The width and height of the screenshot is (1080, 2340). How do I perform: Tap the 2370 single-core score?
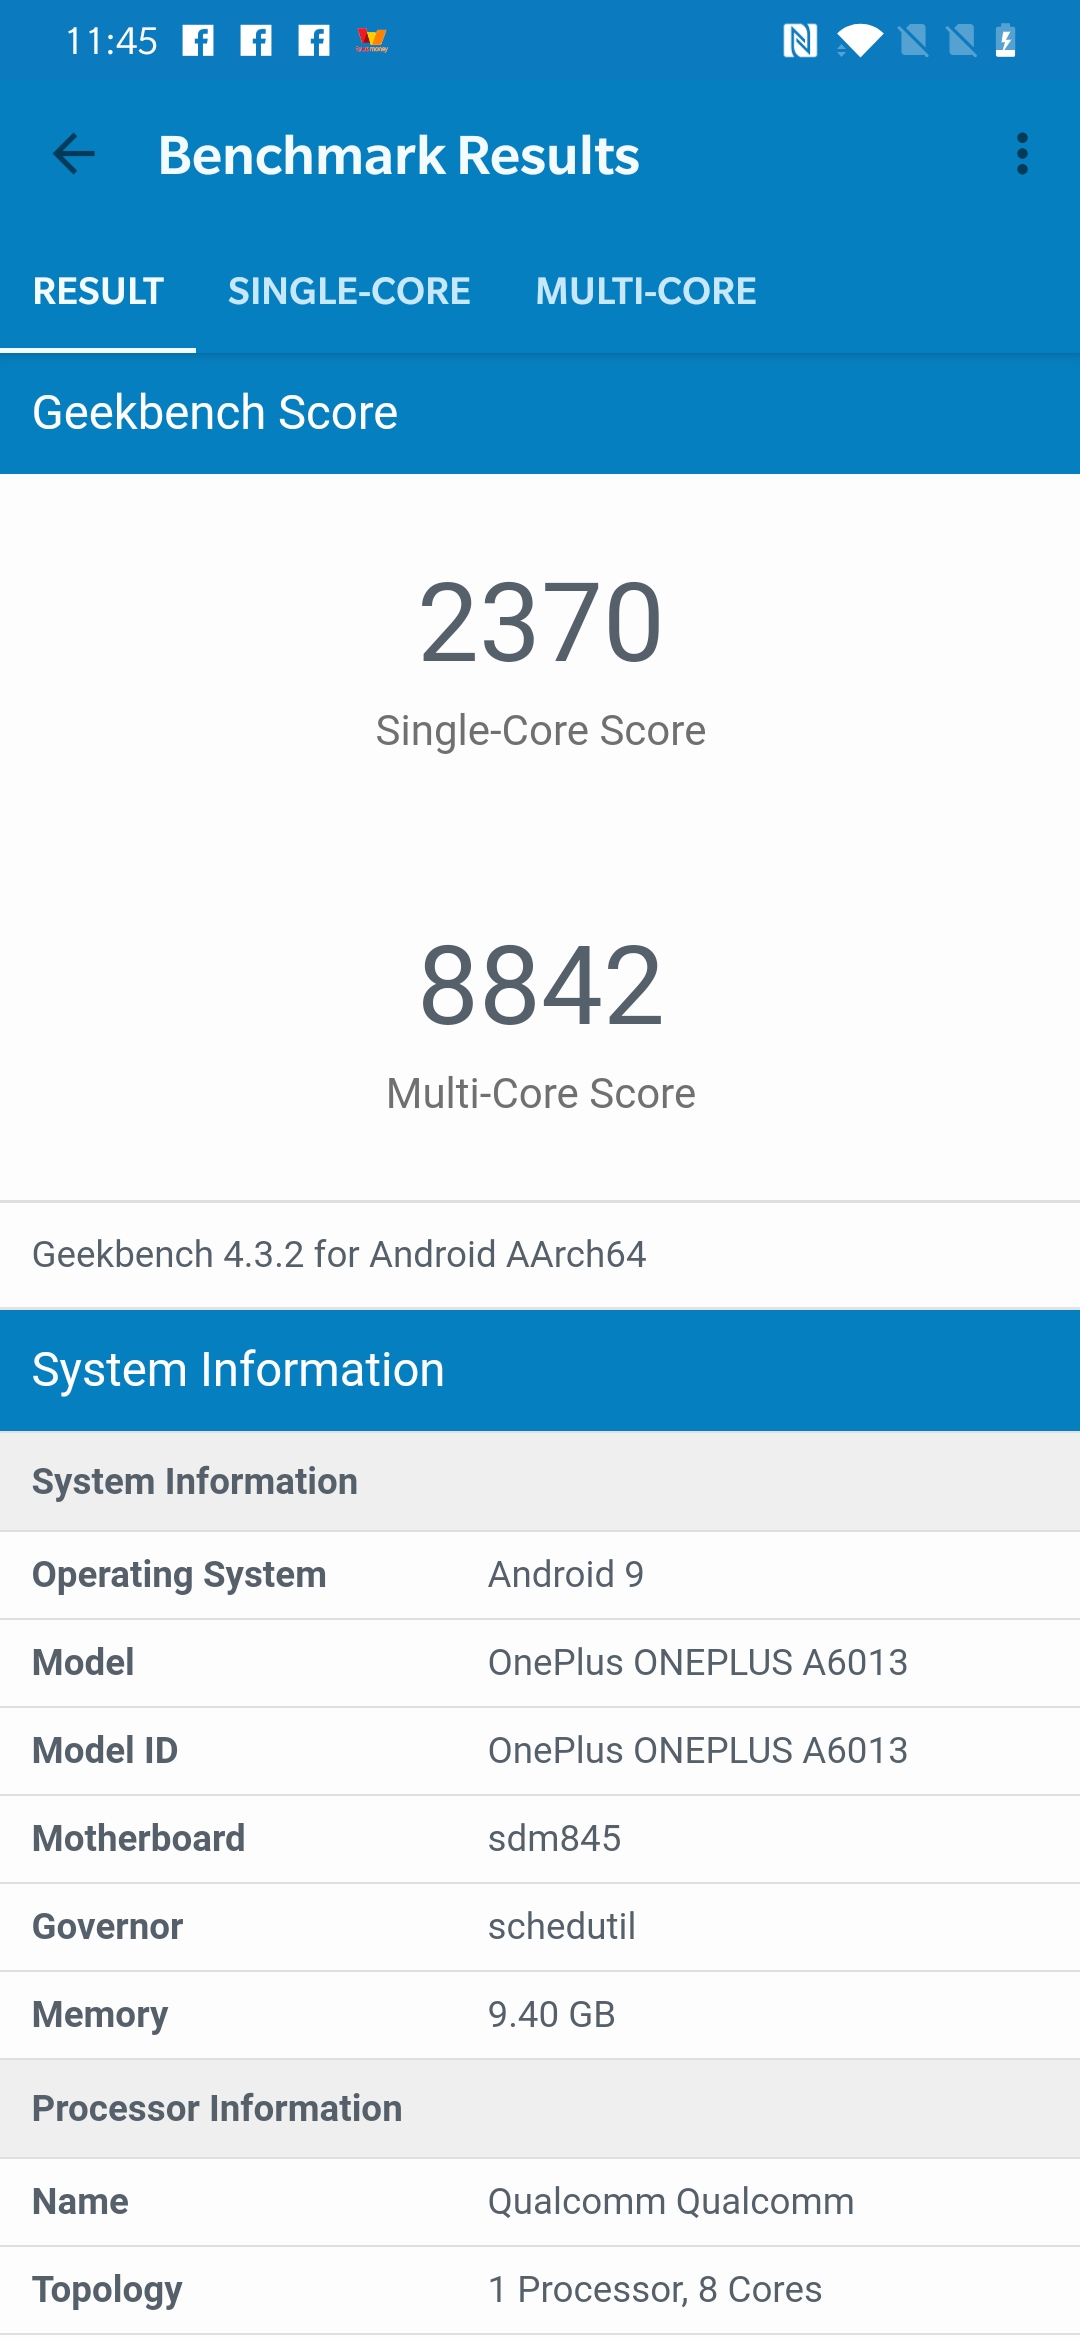point(540,624)
